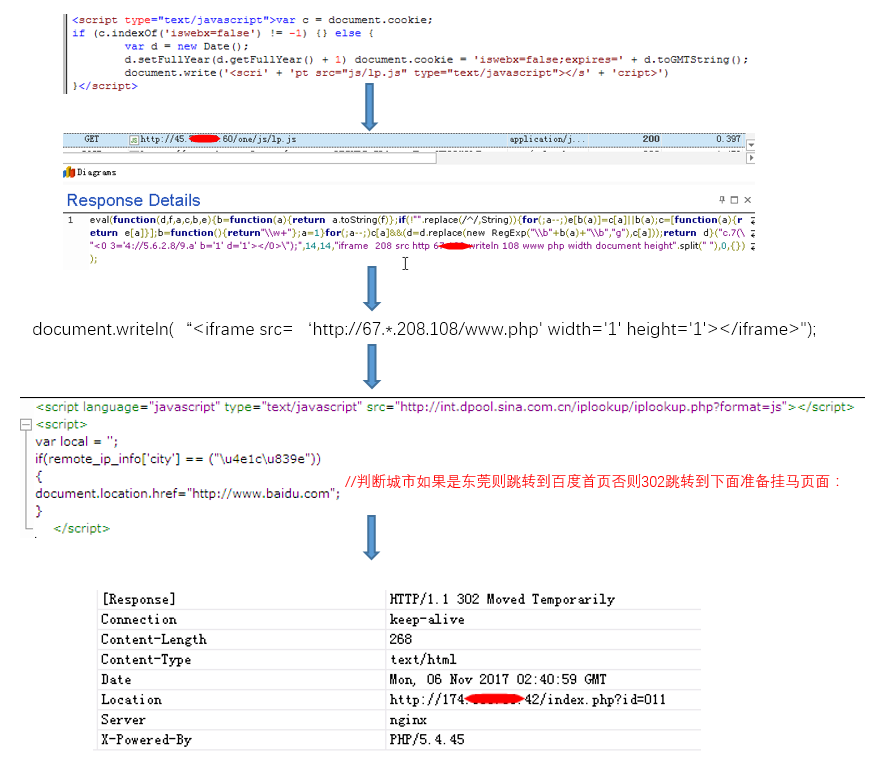Close the Response Details panel
The height and width of the screenshot is (762, 870).
pos(747,200)
